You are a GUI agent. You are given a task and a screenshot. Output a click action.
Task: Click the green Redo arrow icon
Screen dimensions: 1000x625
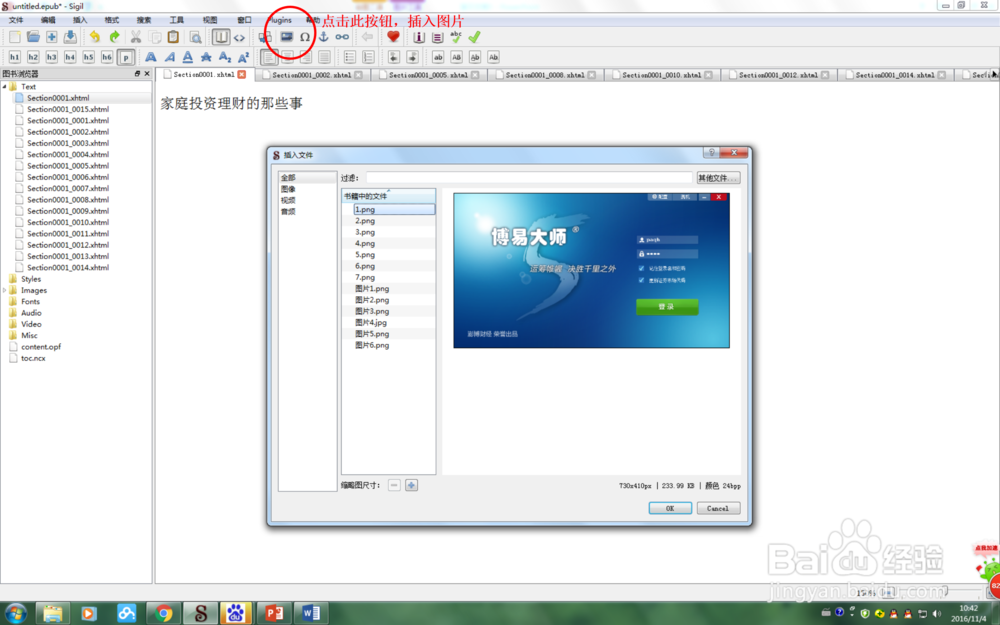(x=114, y=37)
